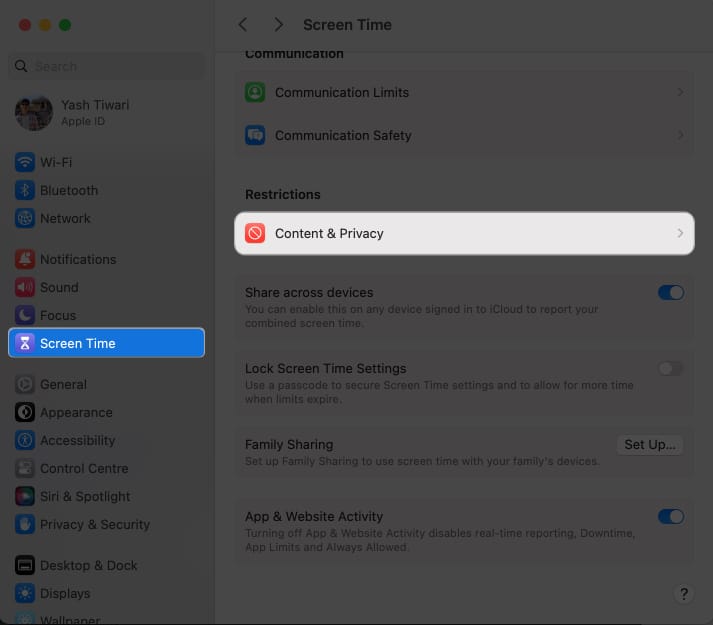
Task: Select Network in the sidebar
Action: click(x=106, y=218)
